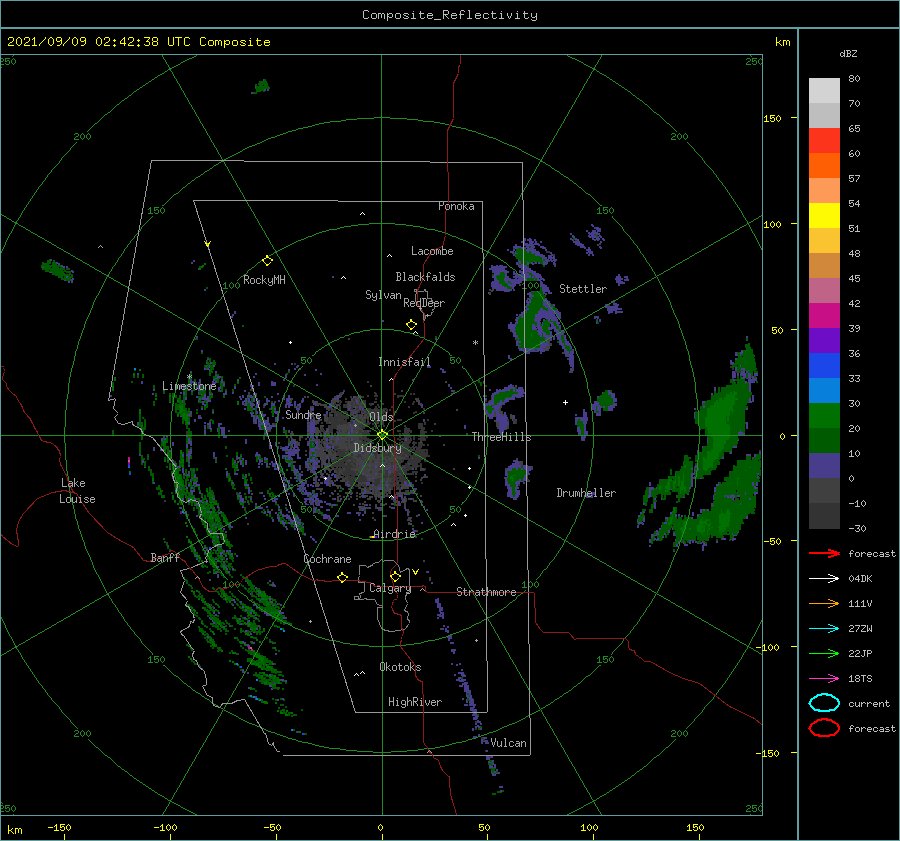This screenshot has width=900, height=841.
Task: Click the Airdrie city label
Action: tap(394, 534)
